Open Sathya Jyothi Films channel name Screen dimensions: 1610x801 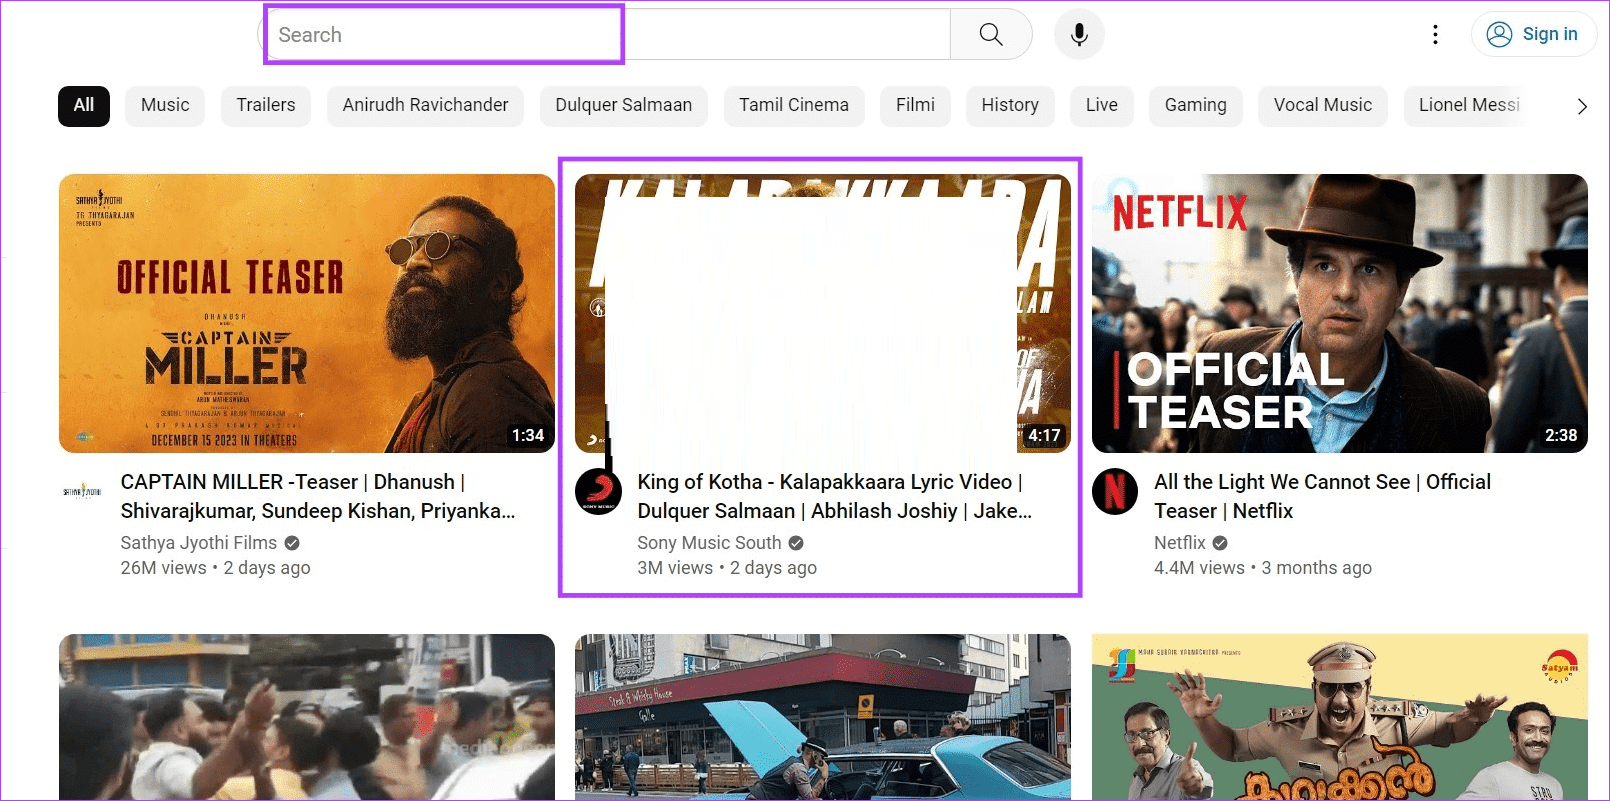pos(199,543)
